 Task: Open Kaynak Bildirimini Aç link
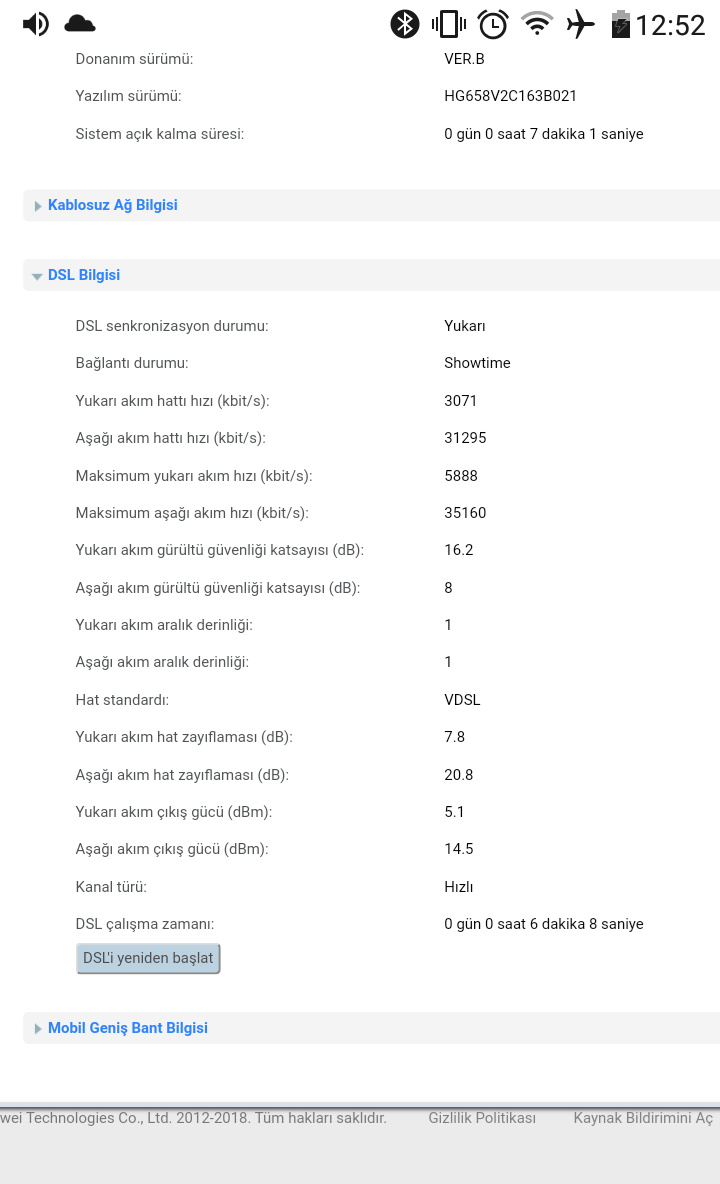(643, 1118)
